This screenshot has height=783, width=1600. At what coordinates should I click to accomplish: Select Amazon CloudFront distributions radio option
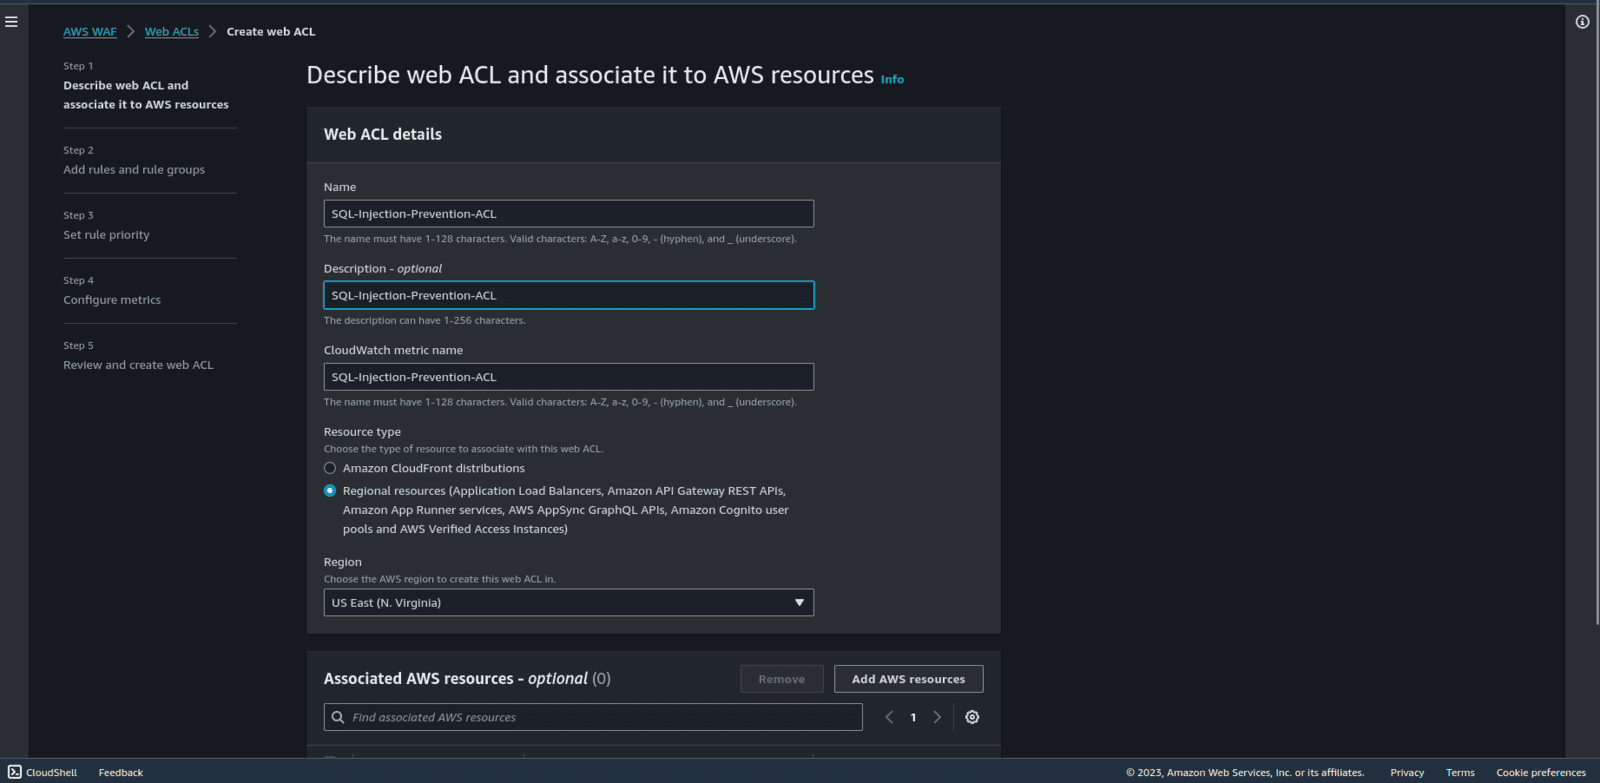(x=330, y=468)
